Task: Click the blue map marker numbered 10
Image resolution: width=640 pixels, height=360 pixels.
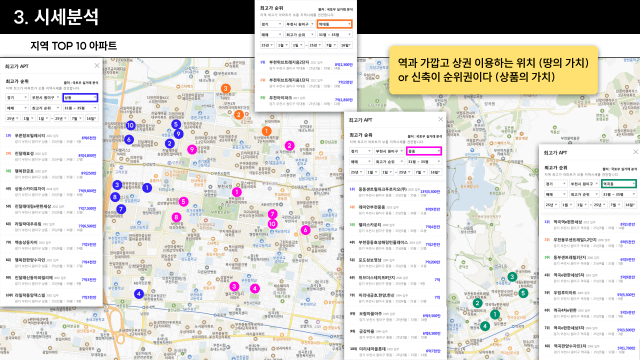Action: [x=131, y=125]
